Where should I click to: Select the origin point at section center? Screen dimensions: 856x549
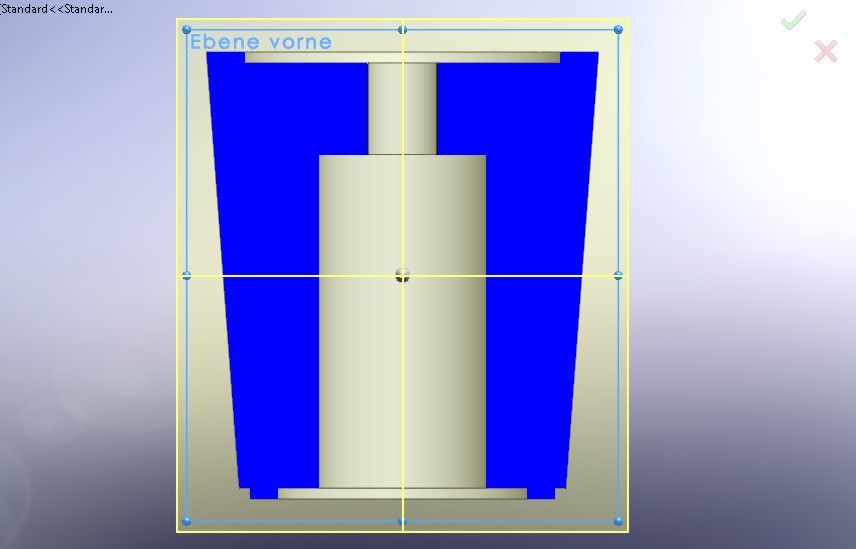coord(402,275)
